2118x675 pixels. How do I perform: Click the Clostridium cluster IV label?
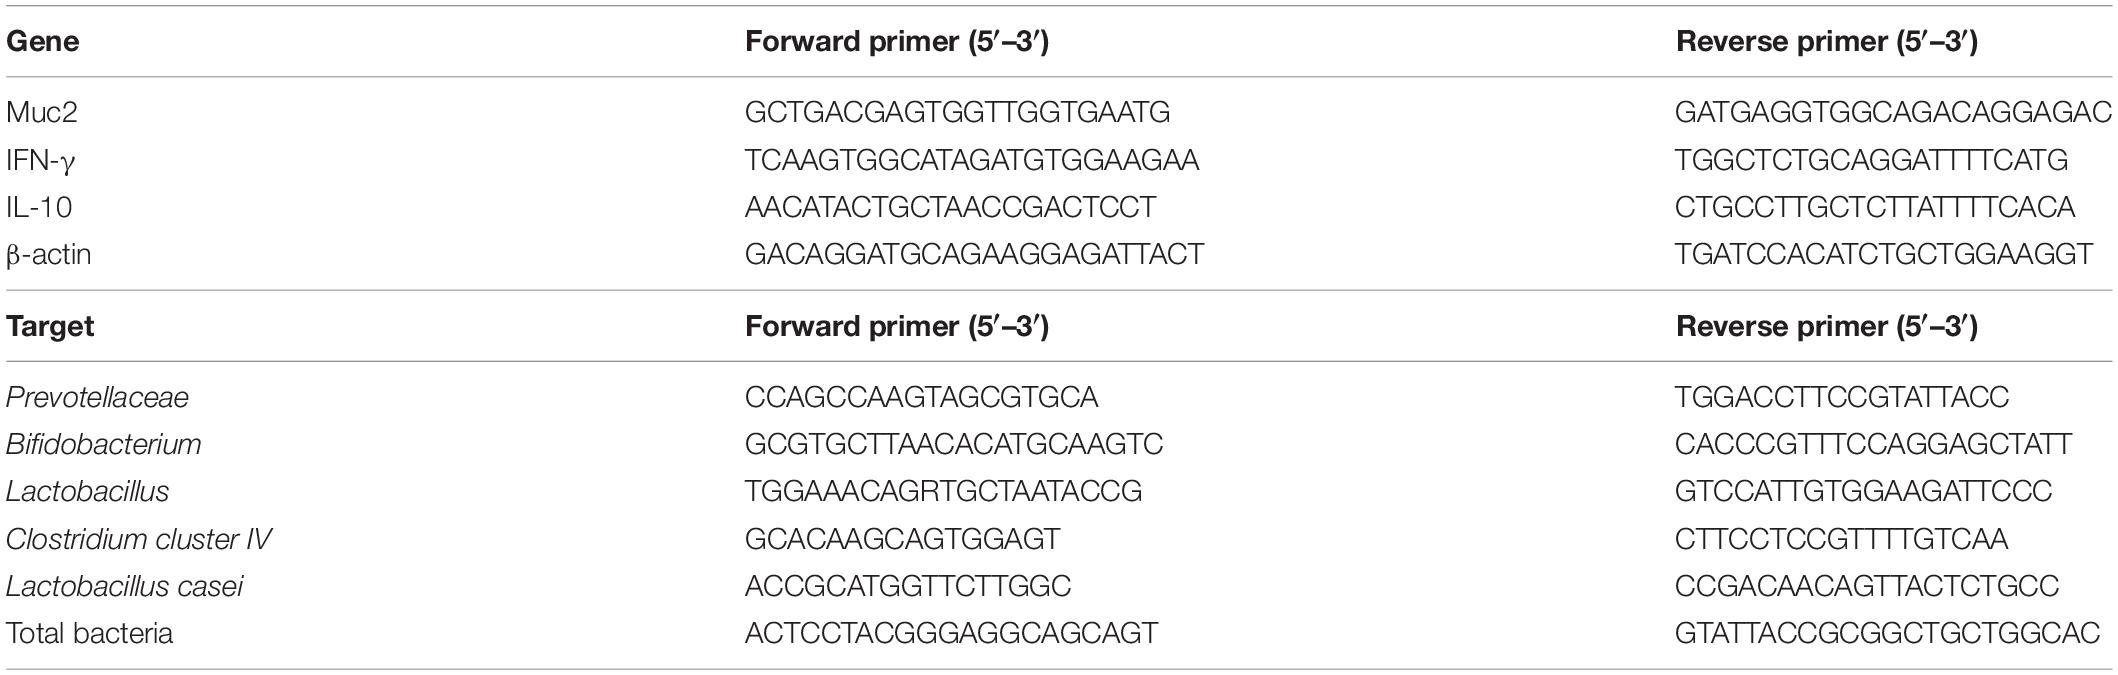[139, 539]
